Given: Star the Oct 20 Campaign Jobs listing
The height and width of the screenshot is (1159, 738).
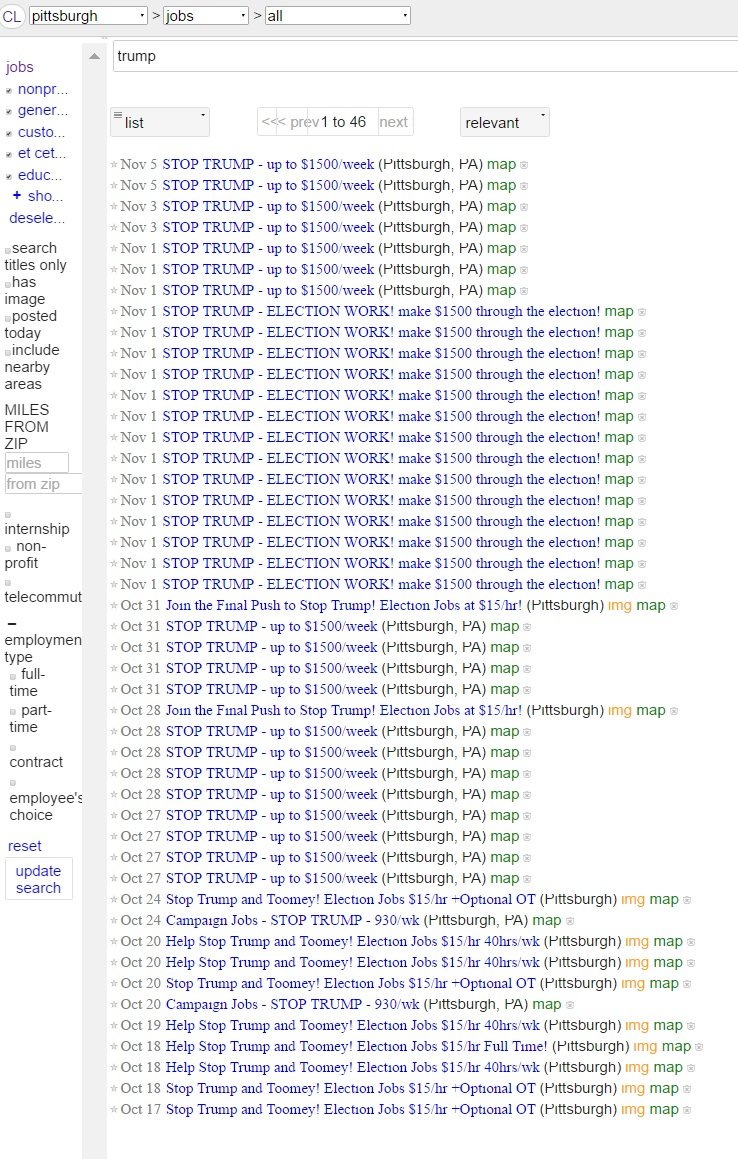Looking at the screenshot, I should point(114,1005).
